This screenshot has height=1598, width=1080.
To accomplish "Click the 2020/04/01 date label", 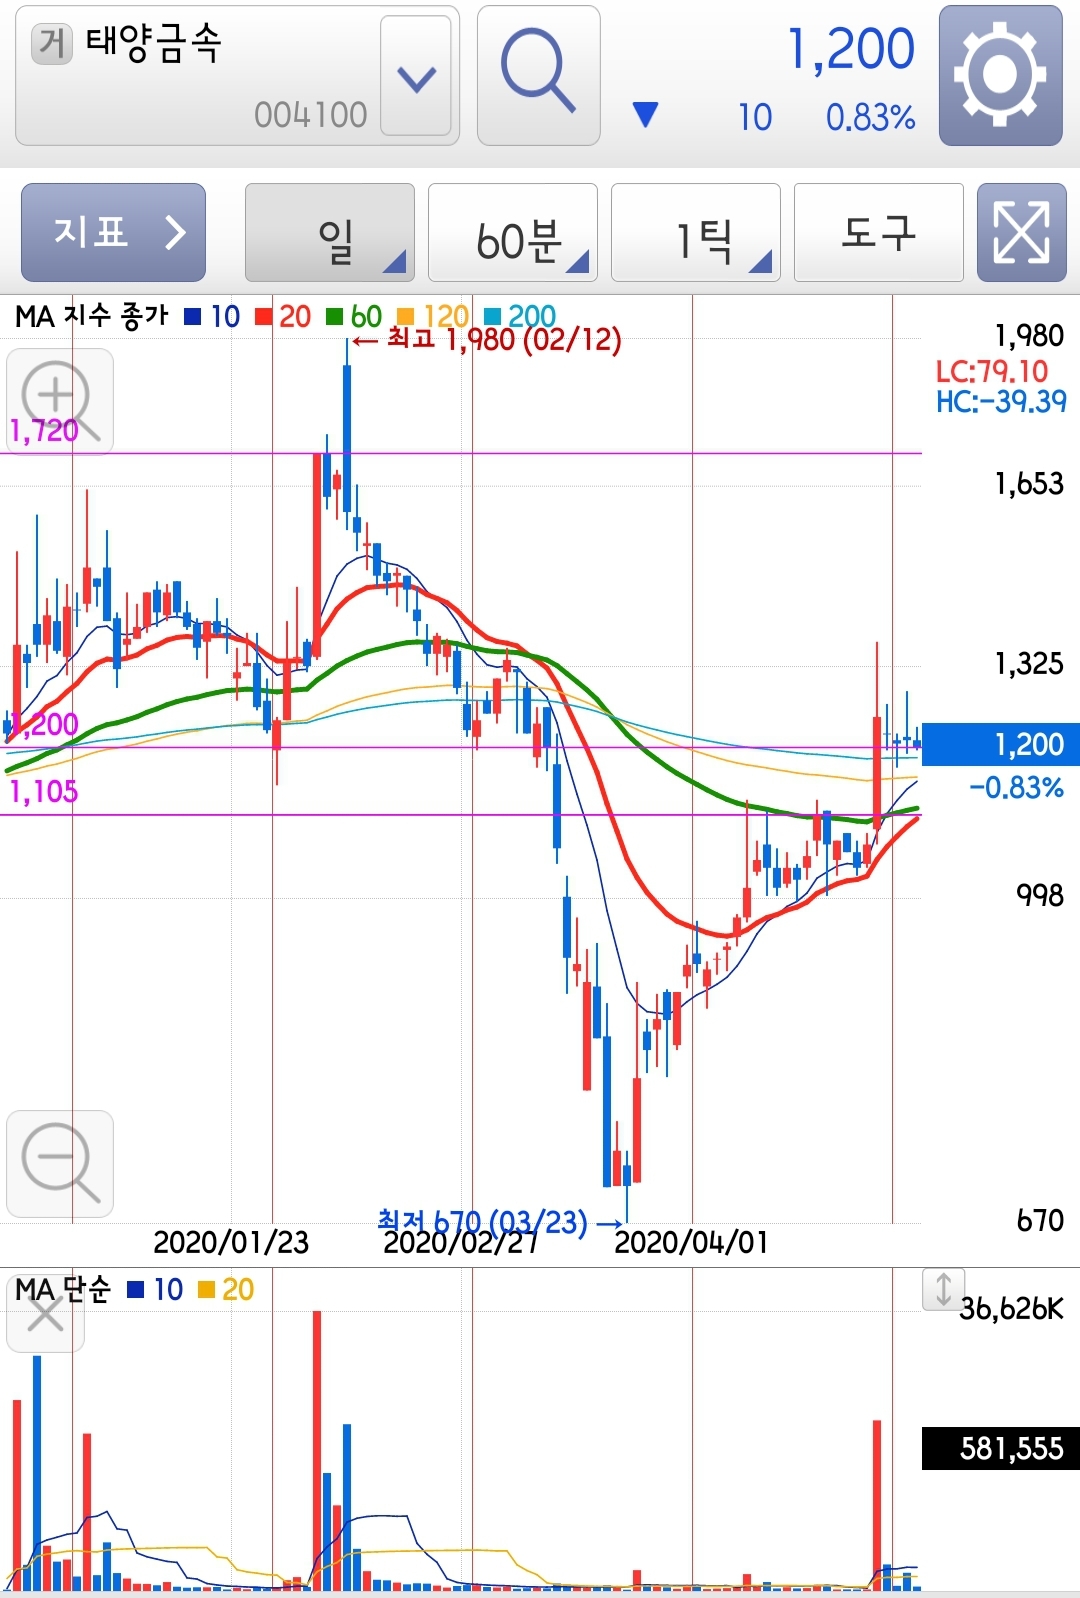I will [x=691, y=1242].
